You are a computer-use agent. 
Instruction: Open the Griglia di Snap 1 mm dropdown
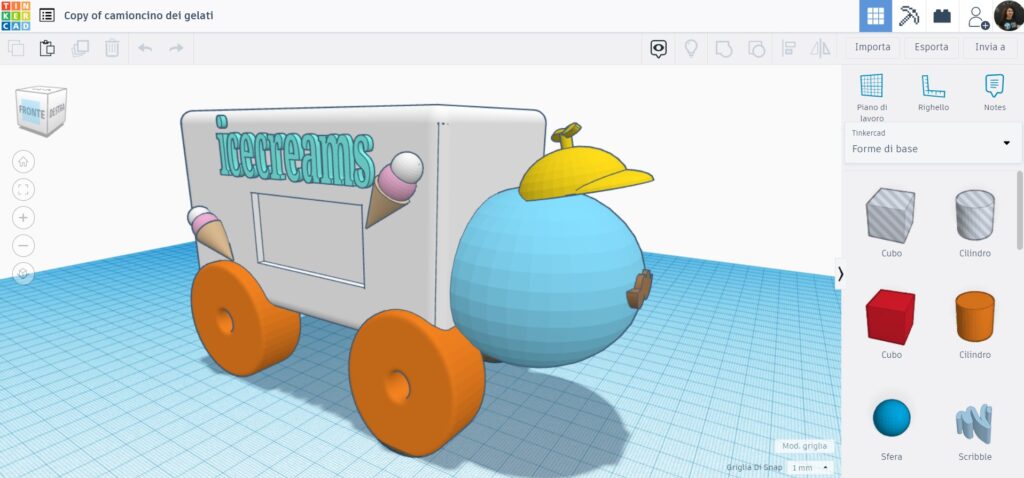coord(810,467)
